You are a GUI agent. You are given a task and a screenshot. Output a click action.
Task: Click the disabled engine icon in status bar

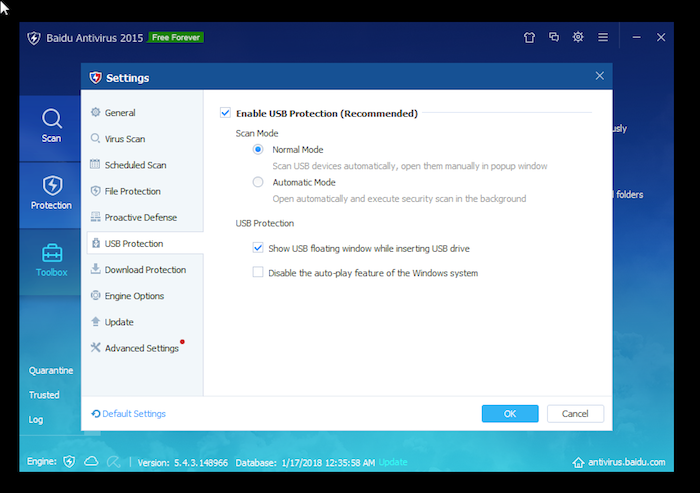113,461
